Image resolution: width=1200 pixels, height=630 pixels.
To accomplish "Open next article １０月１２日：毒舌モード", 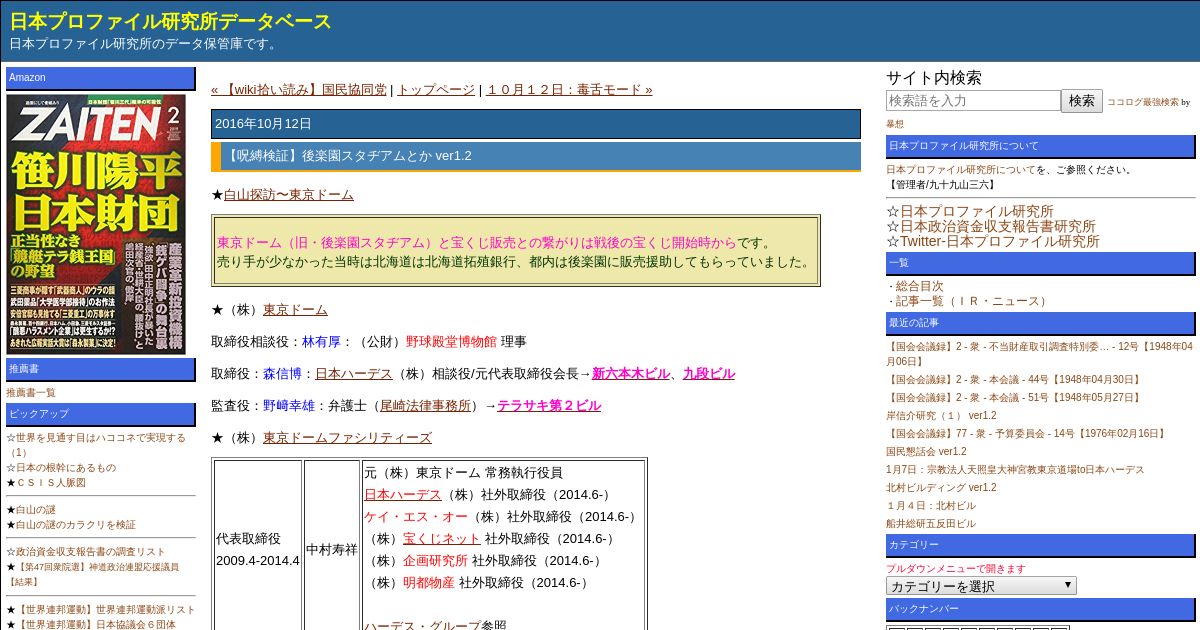I will click(569, 89).
